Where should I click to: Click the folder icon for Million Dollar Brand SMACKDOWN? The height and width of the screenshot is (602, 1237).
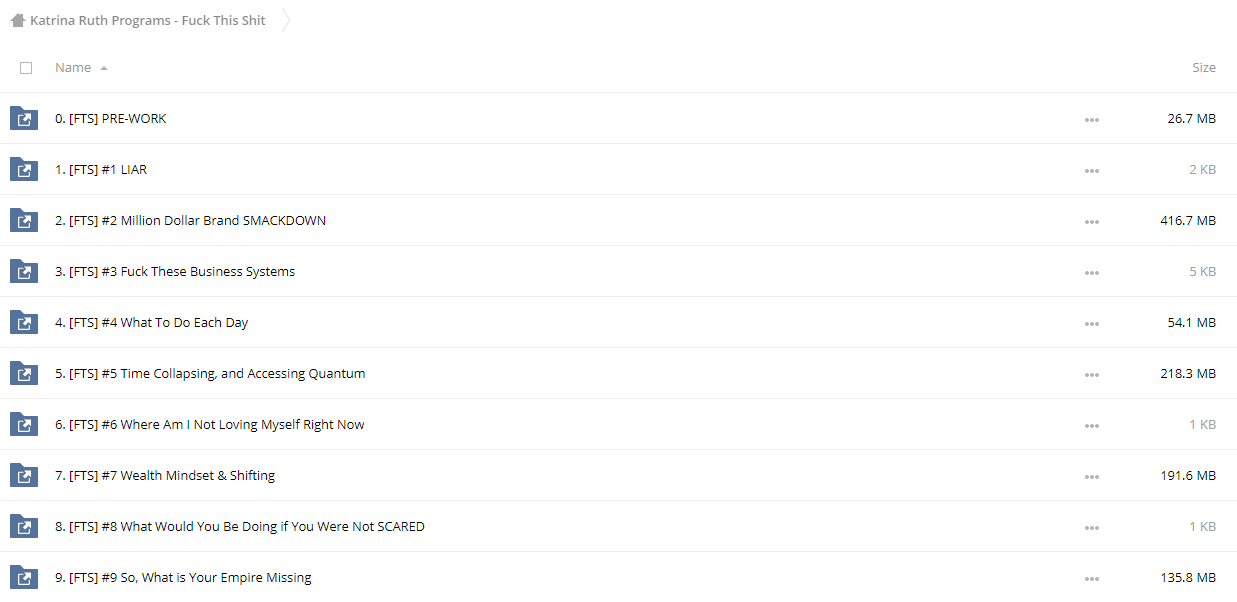tap(24, 220)
